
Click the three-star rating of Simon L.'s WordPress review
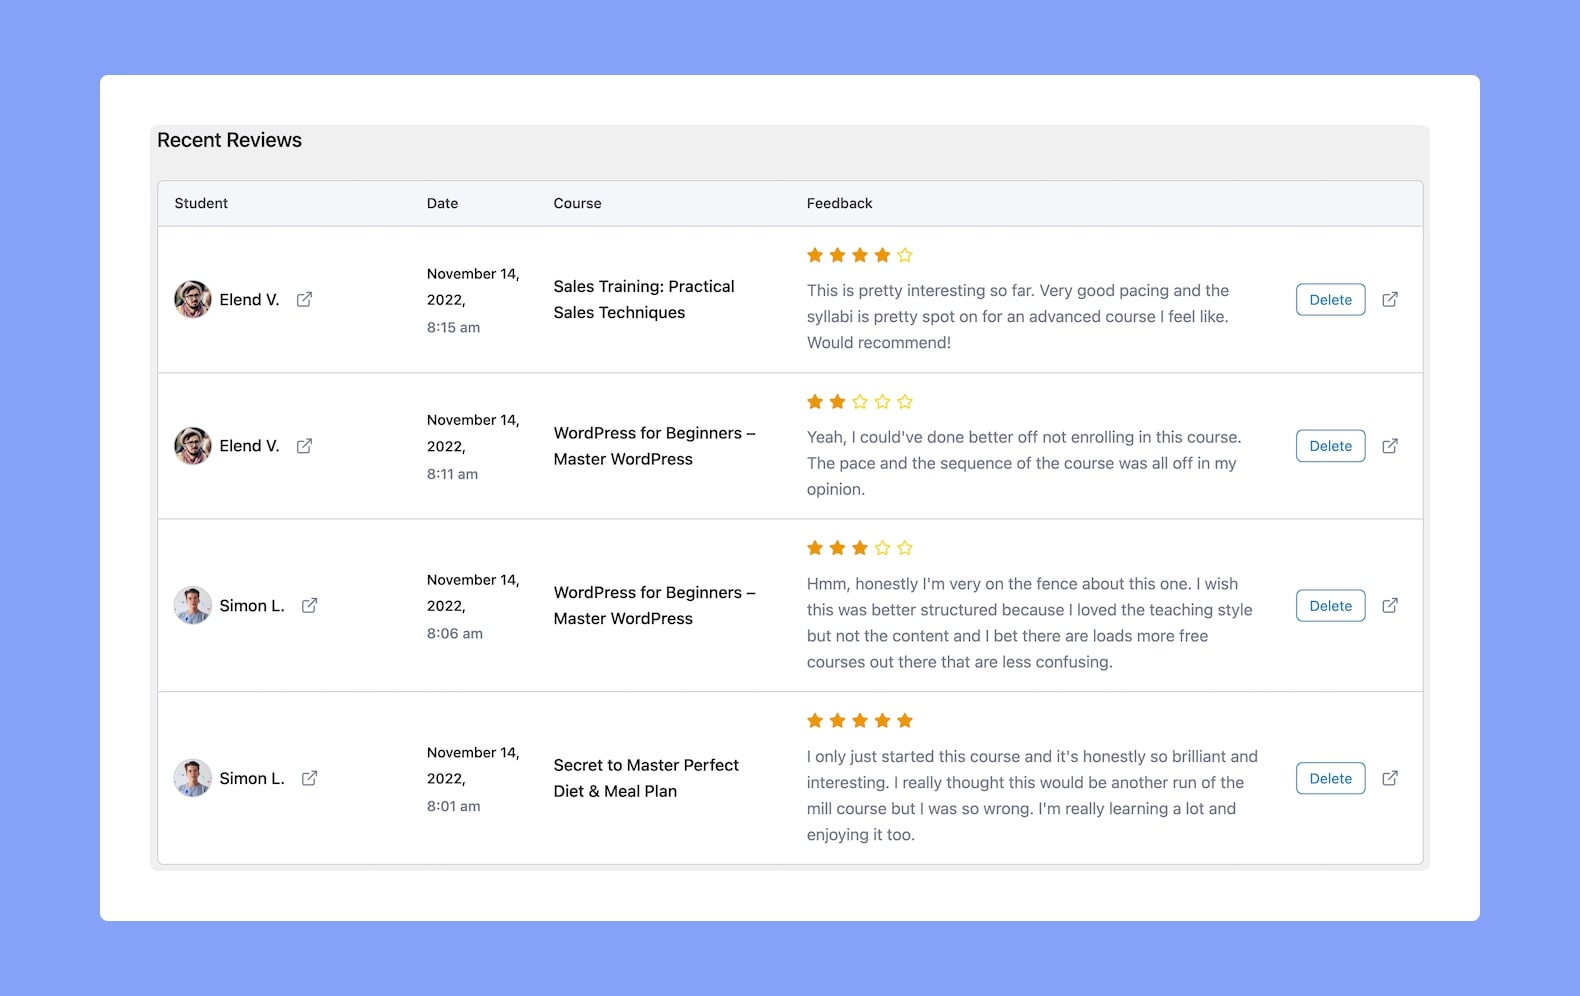coord(860,548)
